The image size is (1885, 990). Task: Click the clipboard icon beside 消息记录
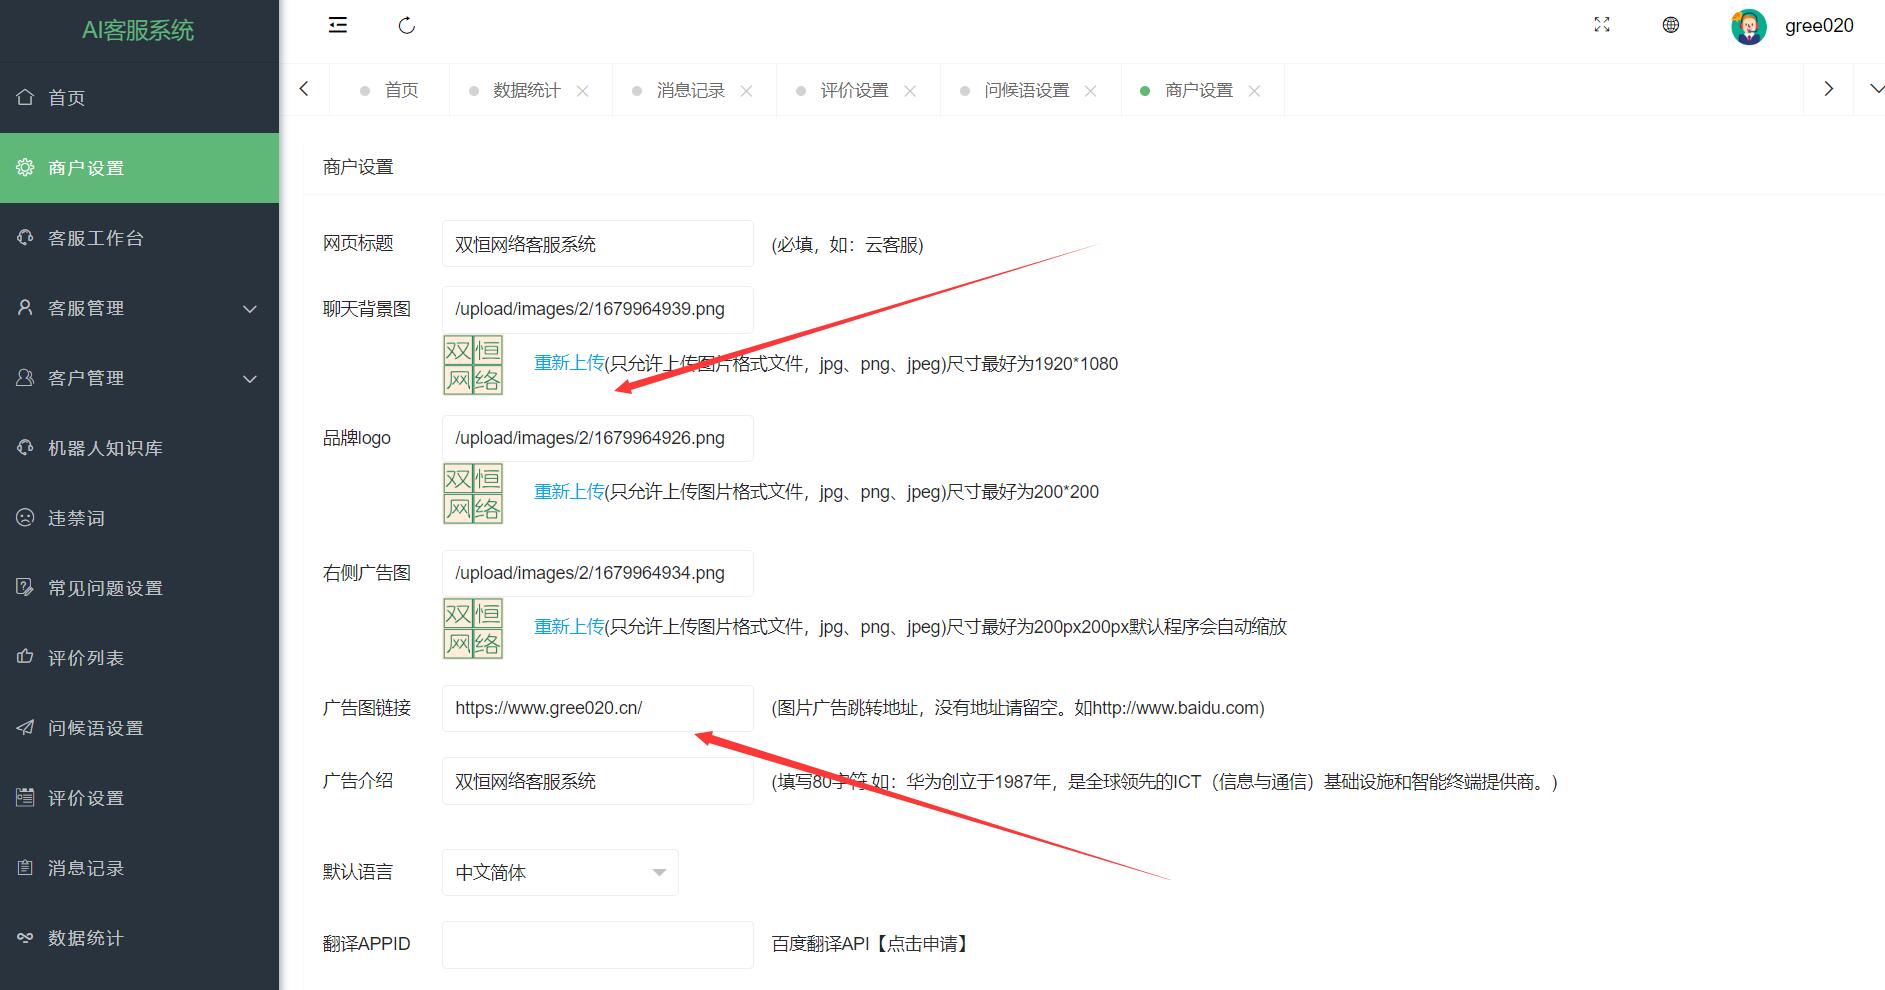(25, 867)
